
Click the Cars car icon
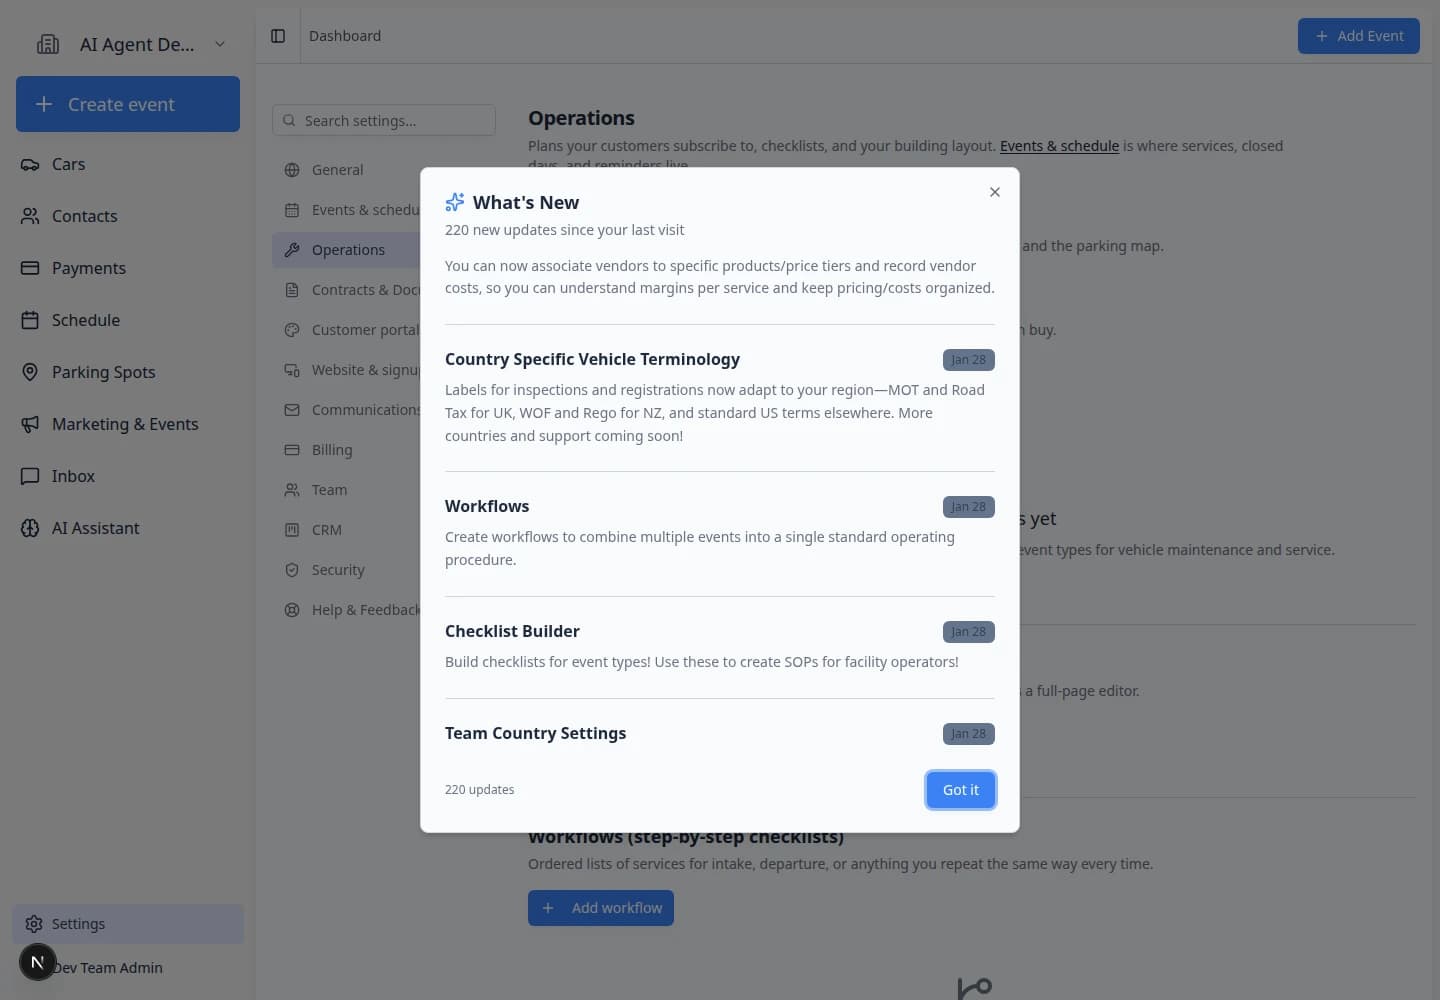coord(30,164)
